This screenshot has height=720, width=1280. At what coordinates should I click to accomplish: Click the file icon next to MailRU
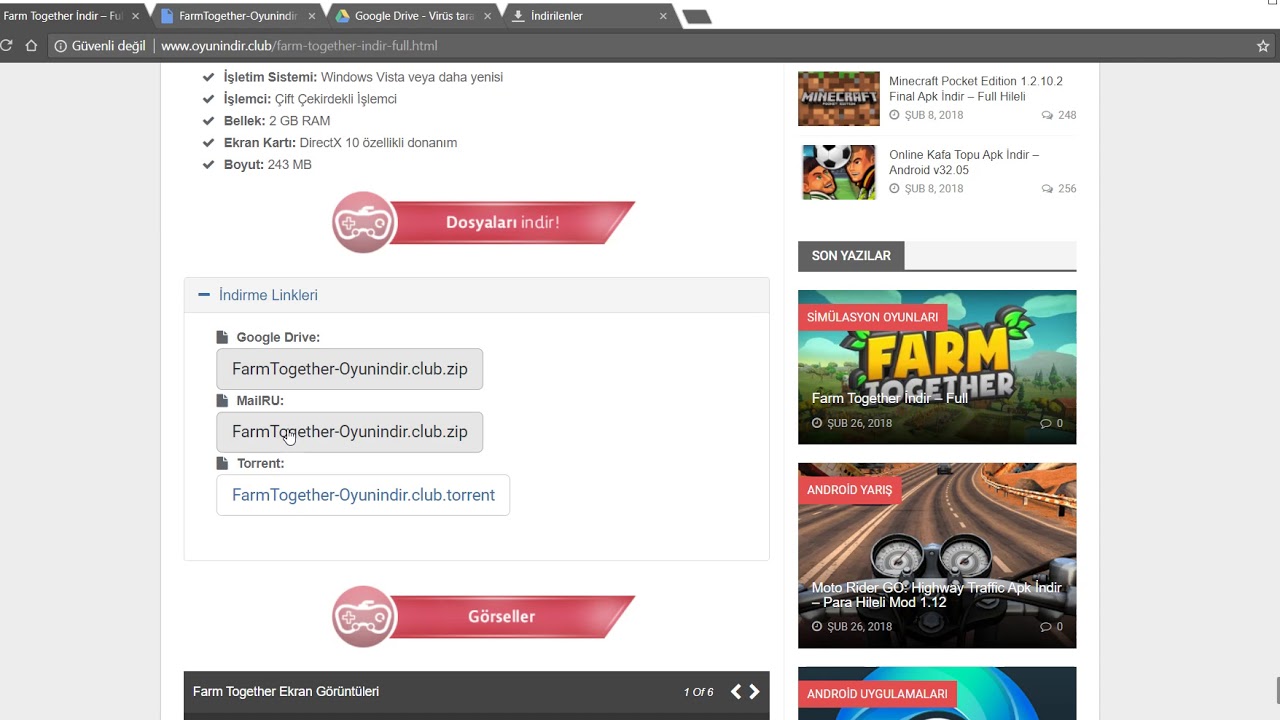(222, 401)
